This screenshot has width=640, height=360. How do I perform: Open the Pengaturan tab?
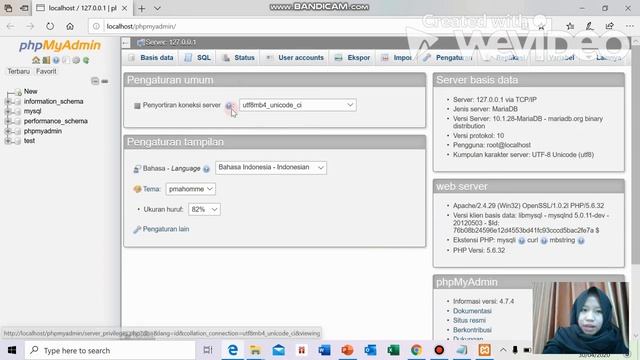(x=447, y=58)
